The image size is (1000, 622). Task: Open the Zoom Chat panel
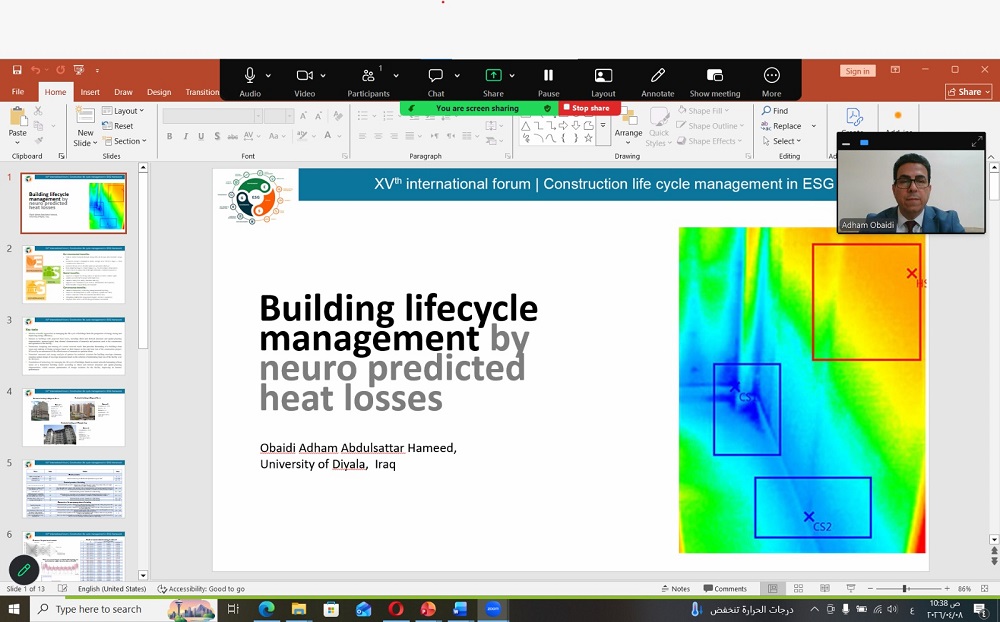pyautogui.click(x=436, y=76)
